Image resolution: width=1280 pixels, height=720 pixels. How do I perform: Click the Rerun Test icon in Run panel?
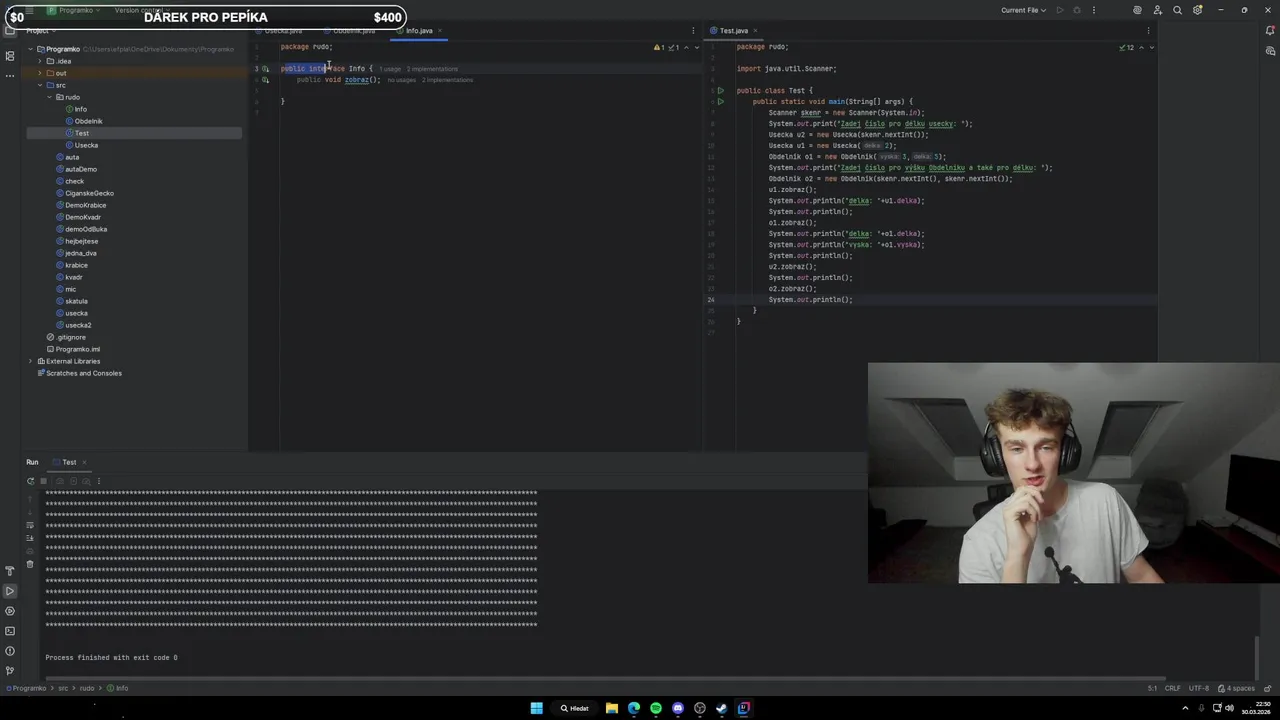click(30, 481)
